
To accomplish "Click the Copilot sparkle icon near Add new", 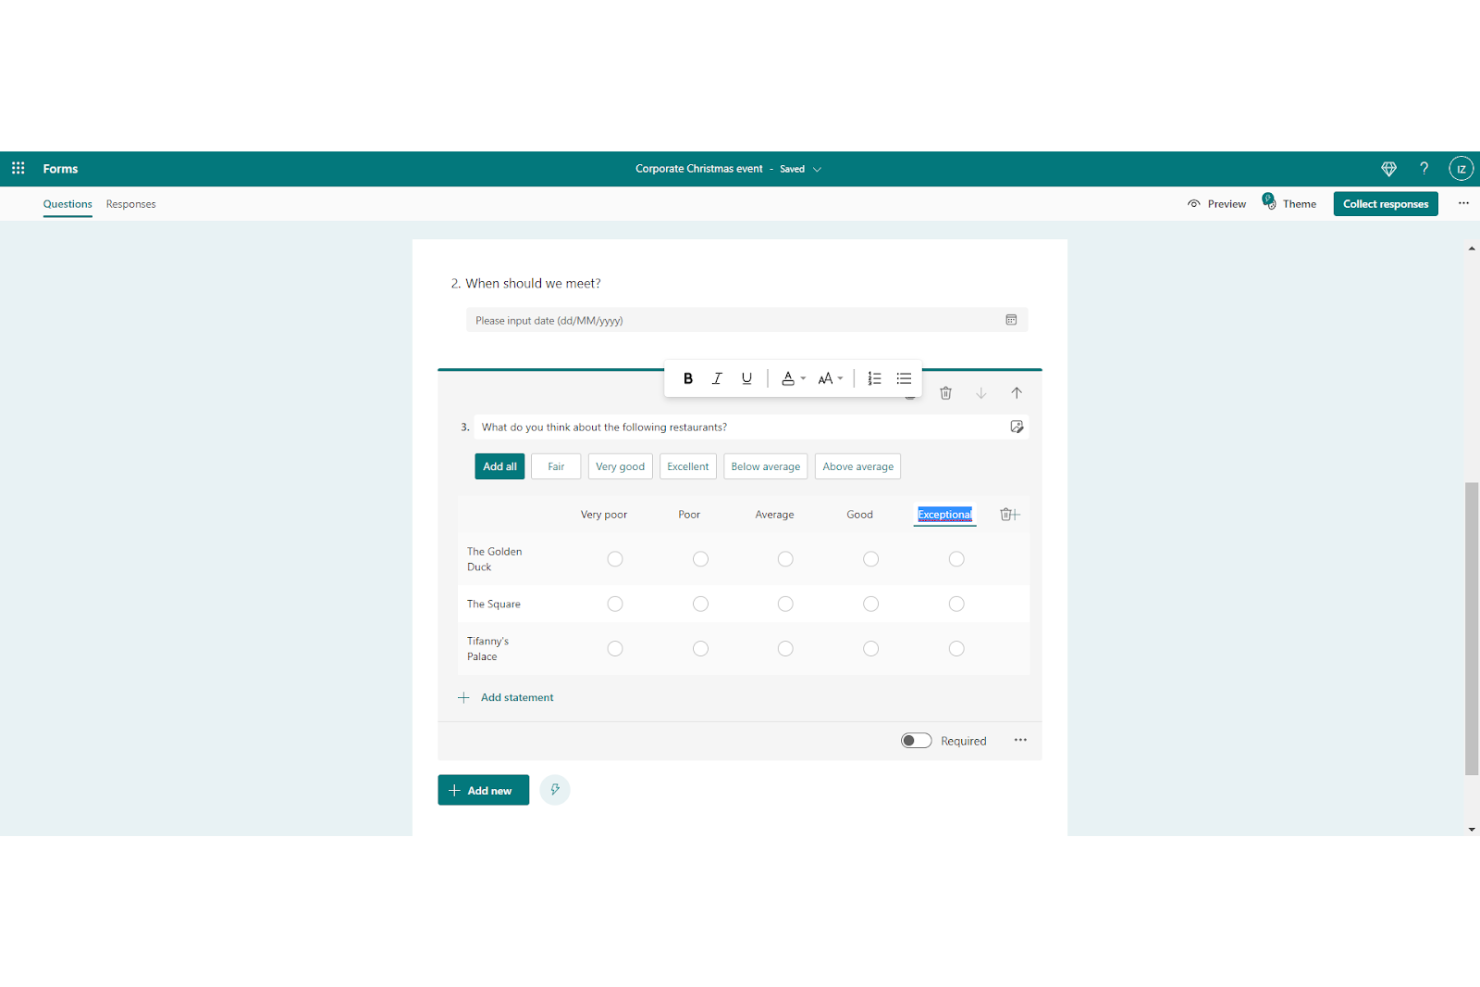I will 555,789.
